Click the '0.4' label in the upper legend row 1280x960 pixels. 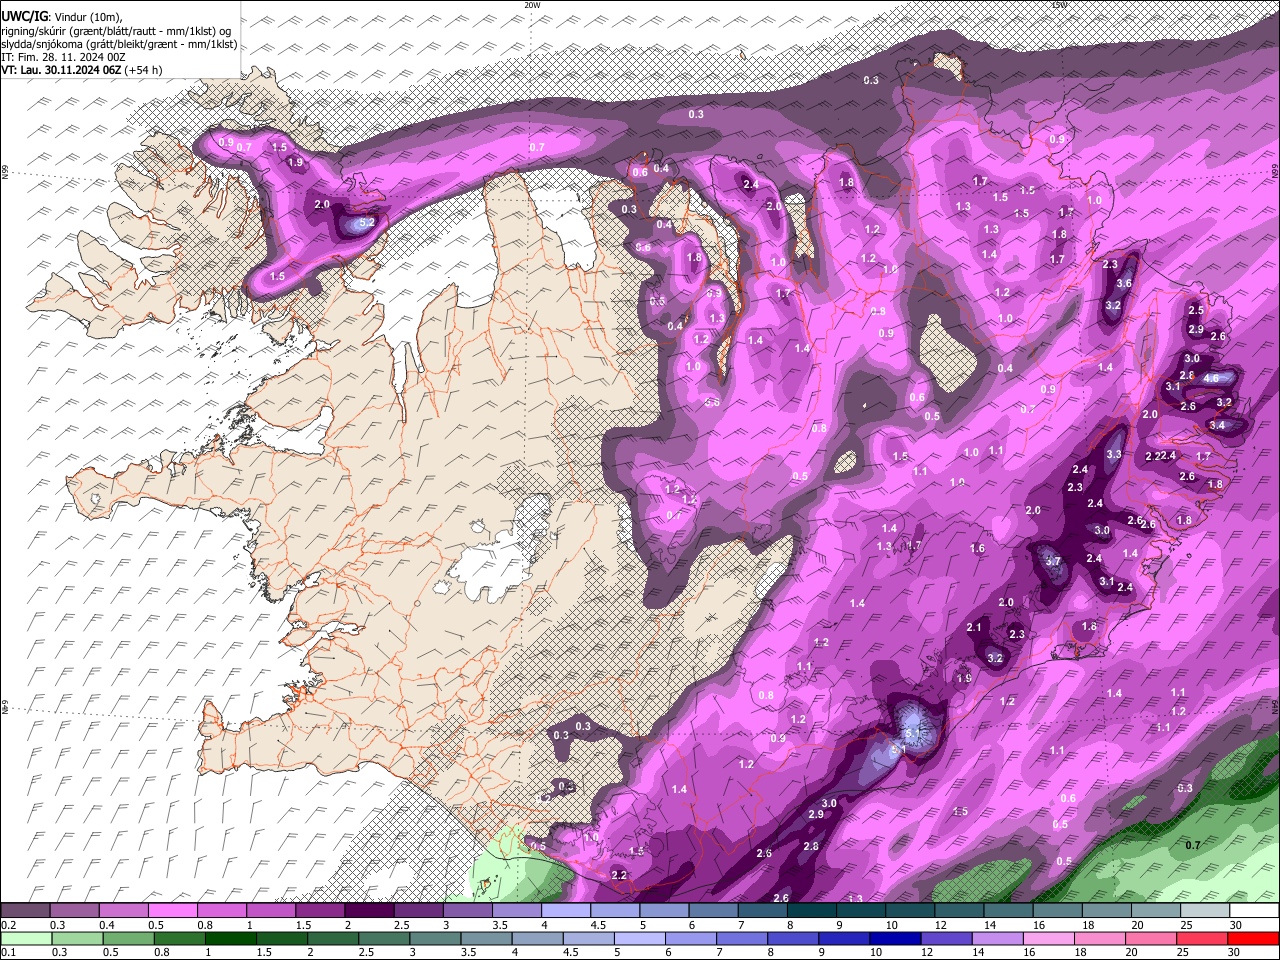pos(106,925)
